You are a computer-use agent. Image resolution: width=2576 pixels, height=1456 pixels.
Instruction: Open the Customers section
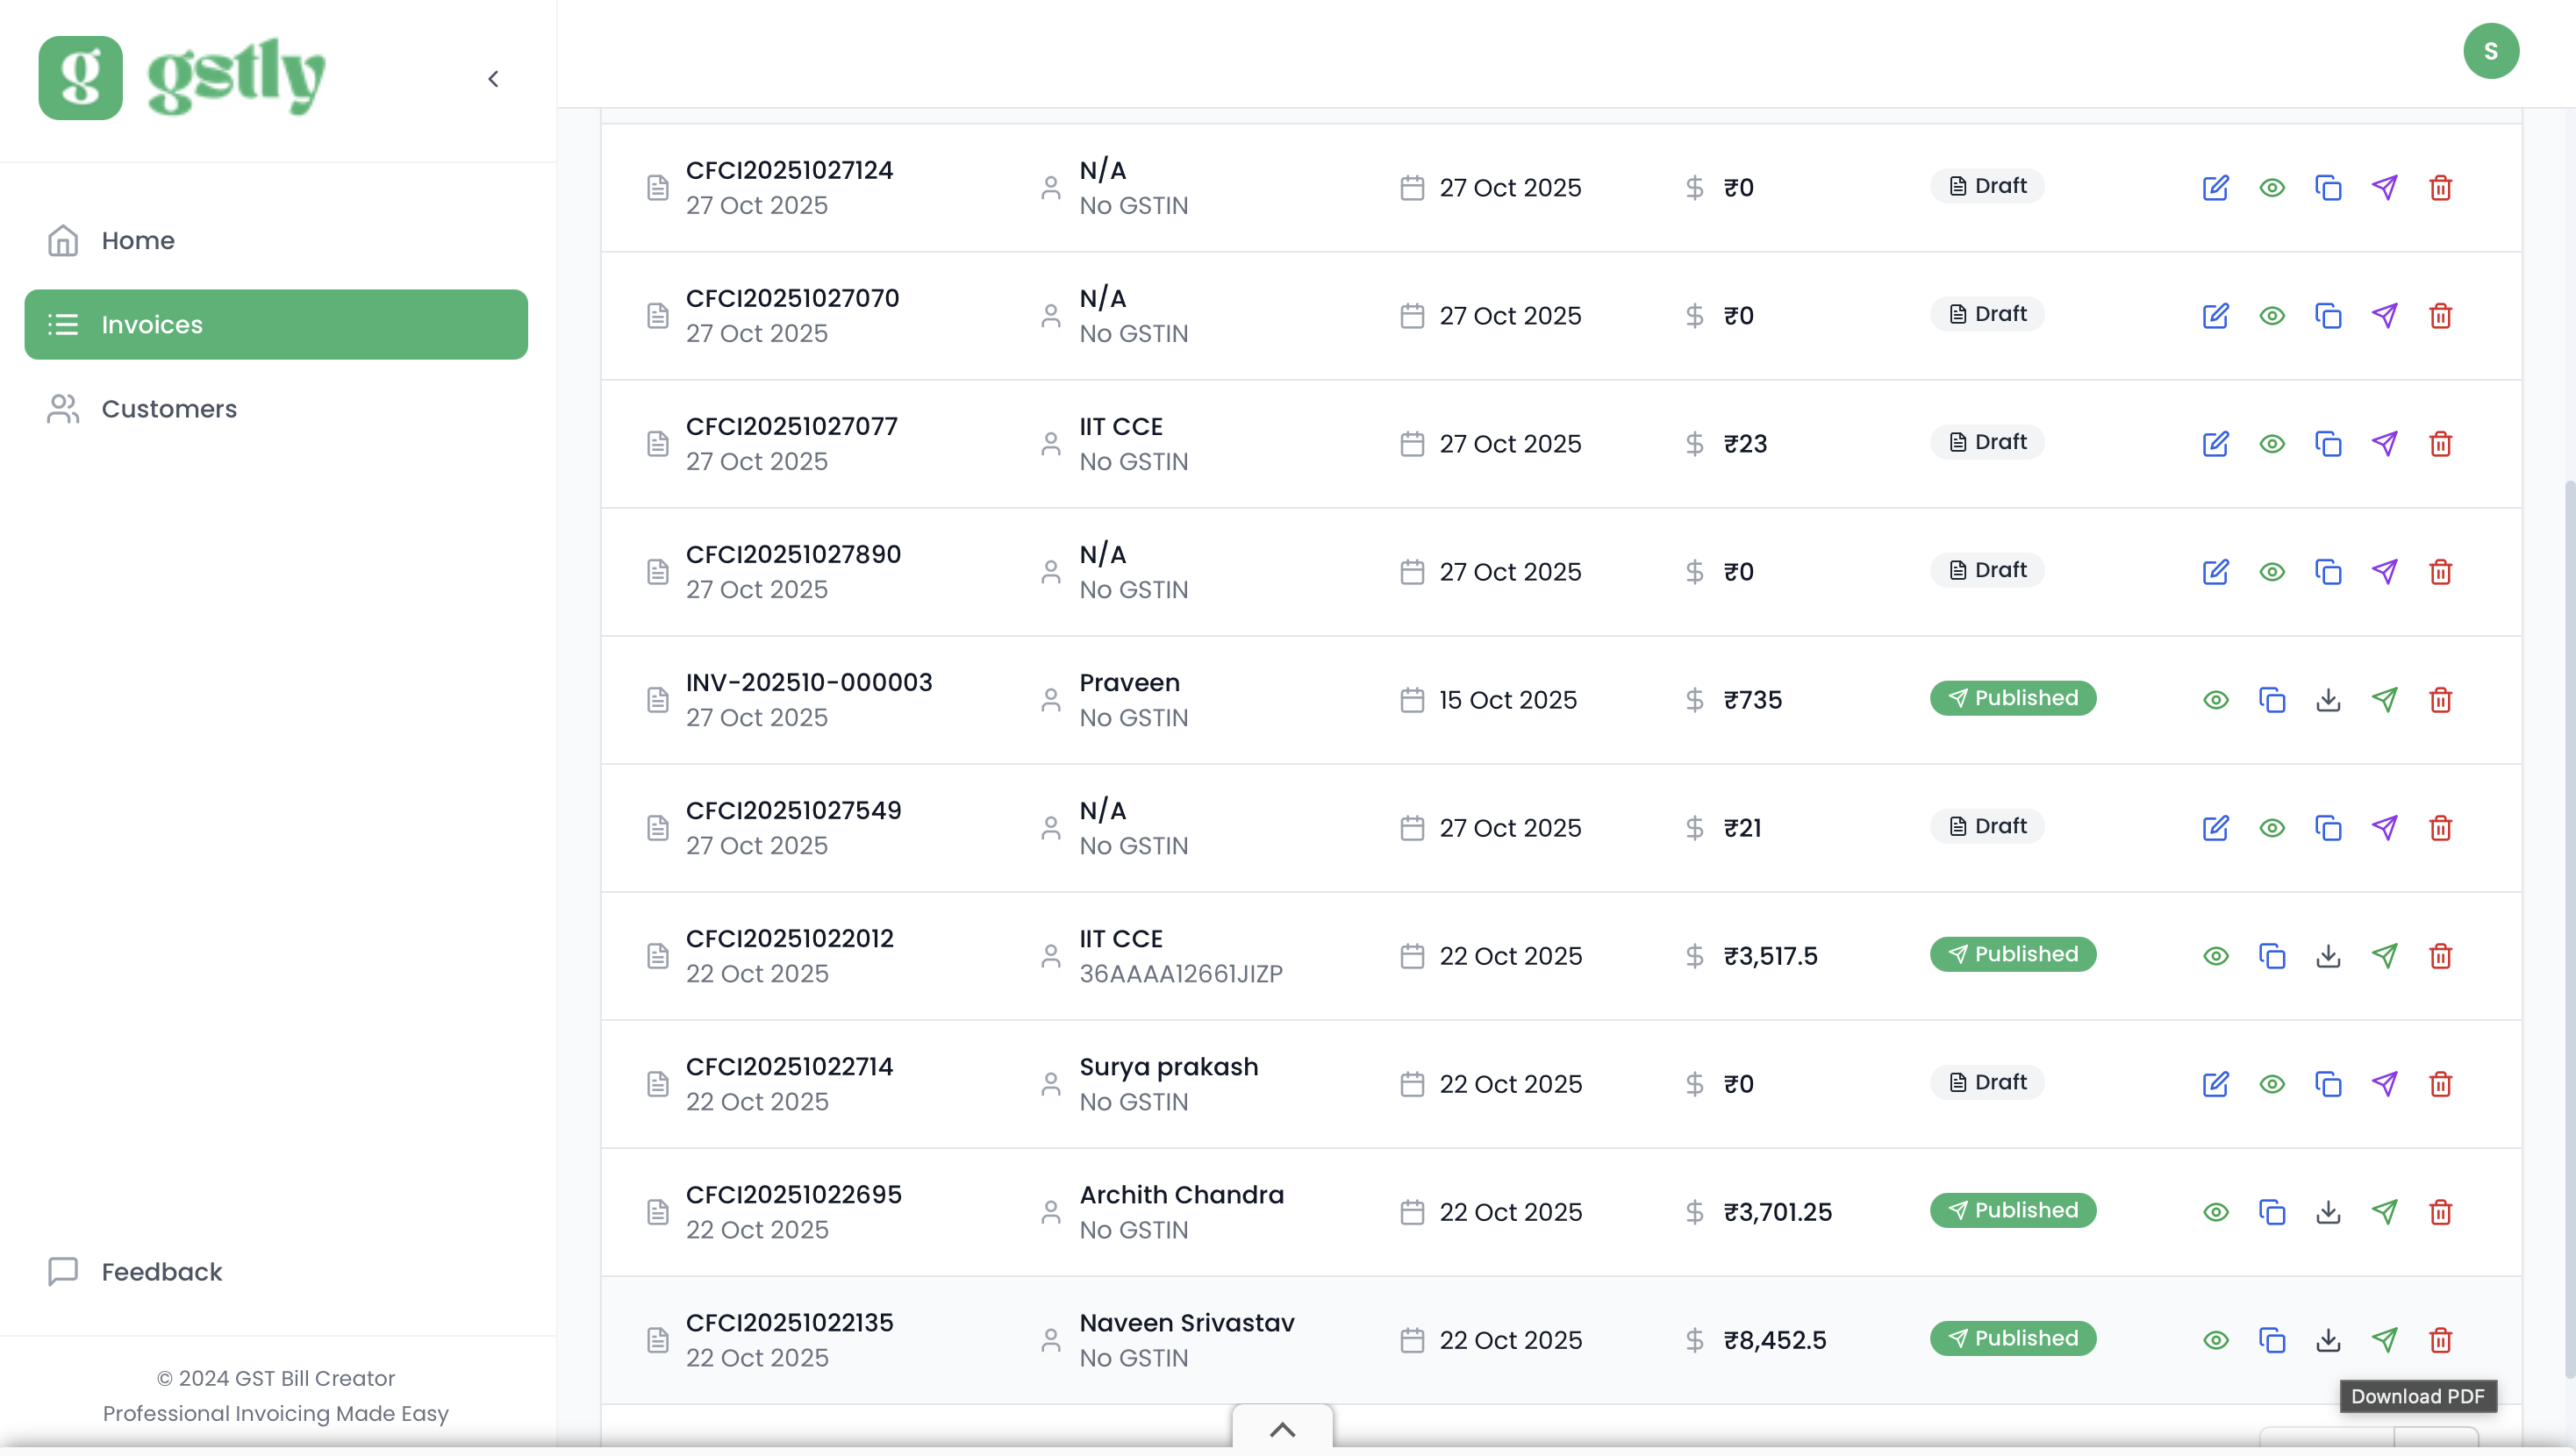tap(168, 409)
